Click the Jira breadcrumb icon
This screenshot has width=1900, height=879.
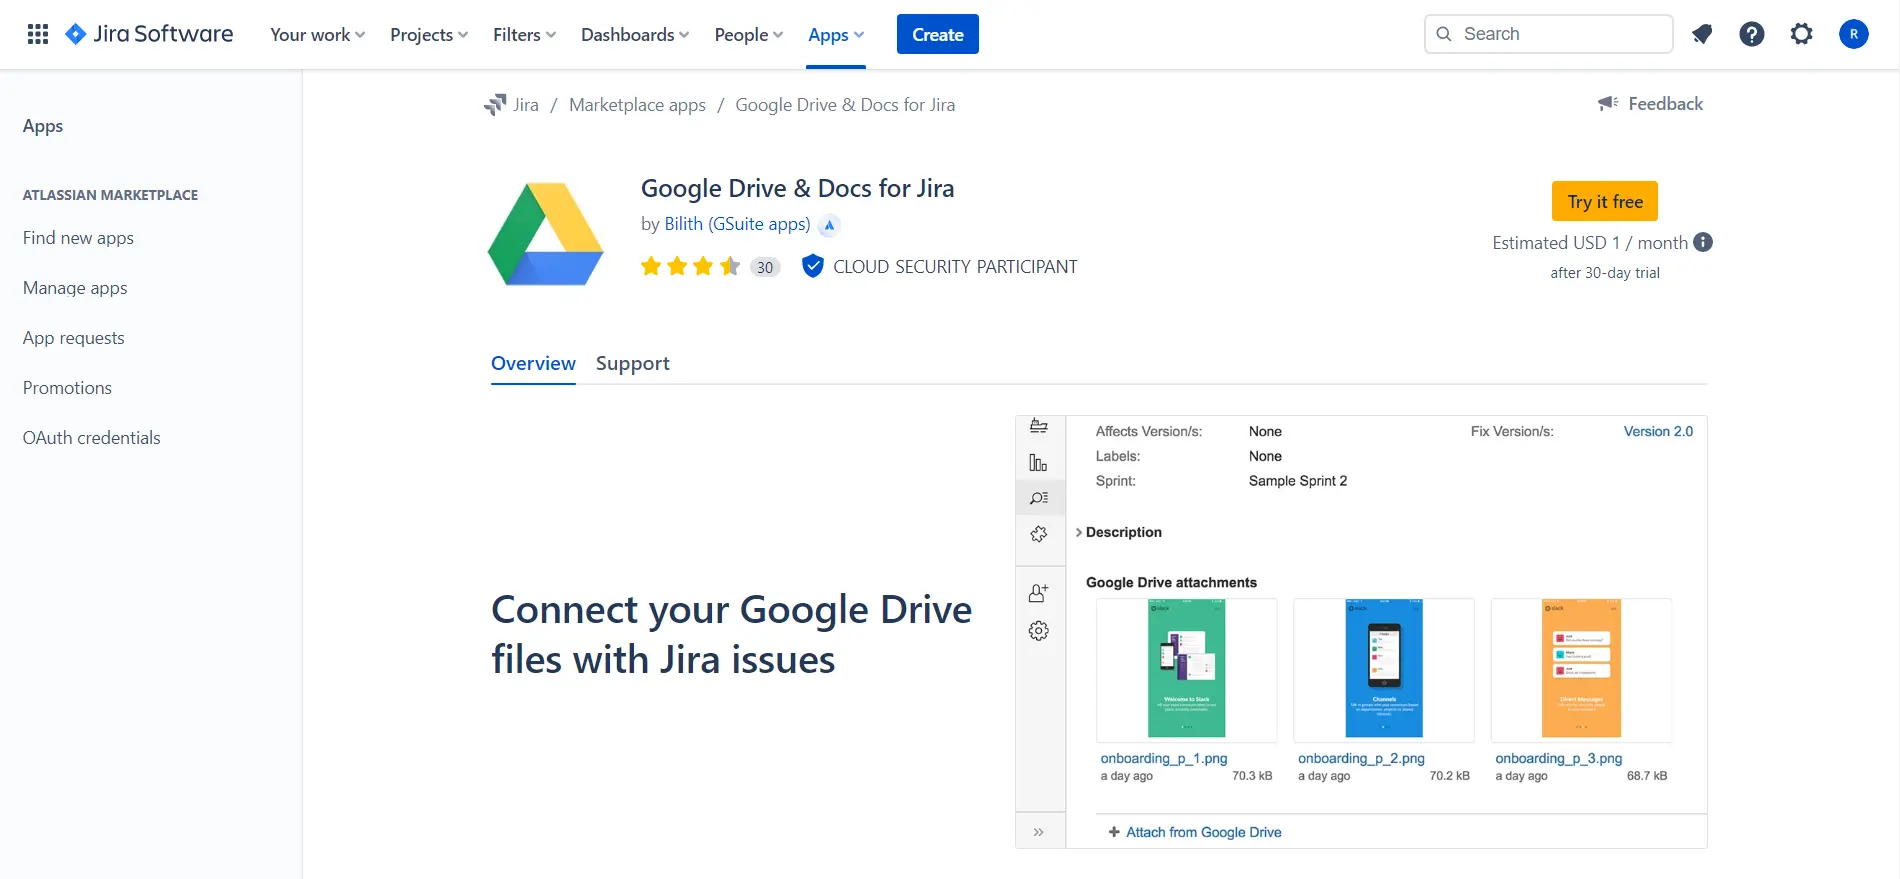click(495, 104)
